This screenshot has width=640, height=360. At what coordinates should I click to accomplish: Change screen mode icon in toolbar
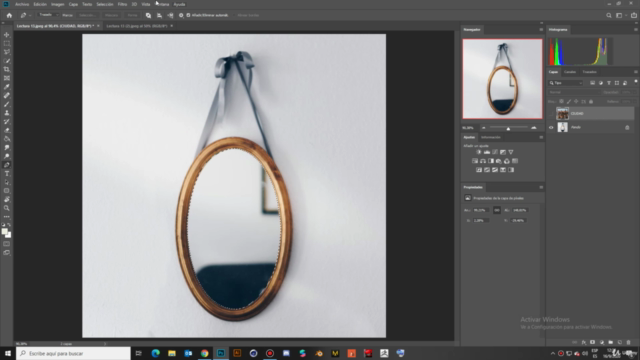[7, 253]
